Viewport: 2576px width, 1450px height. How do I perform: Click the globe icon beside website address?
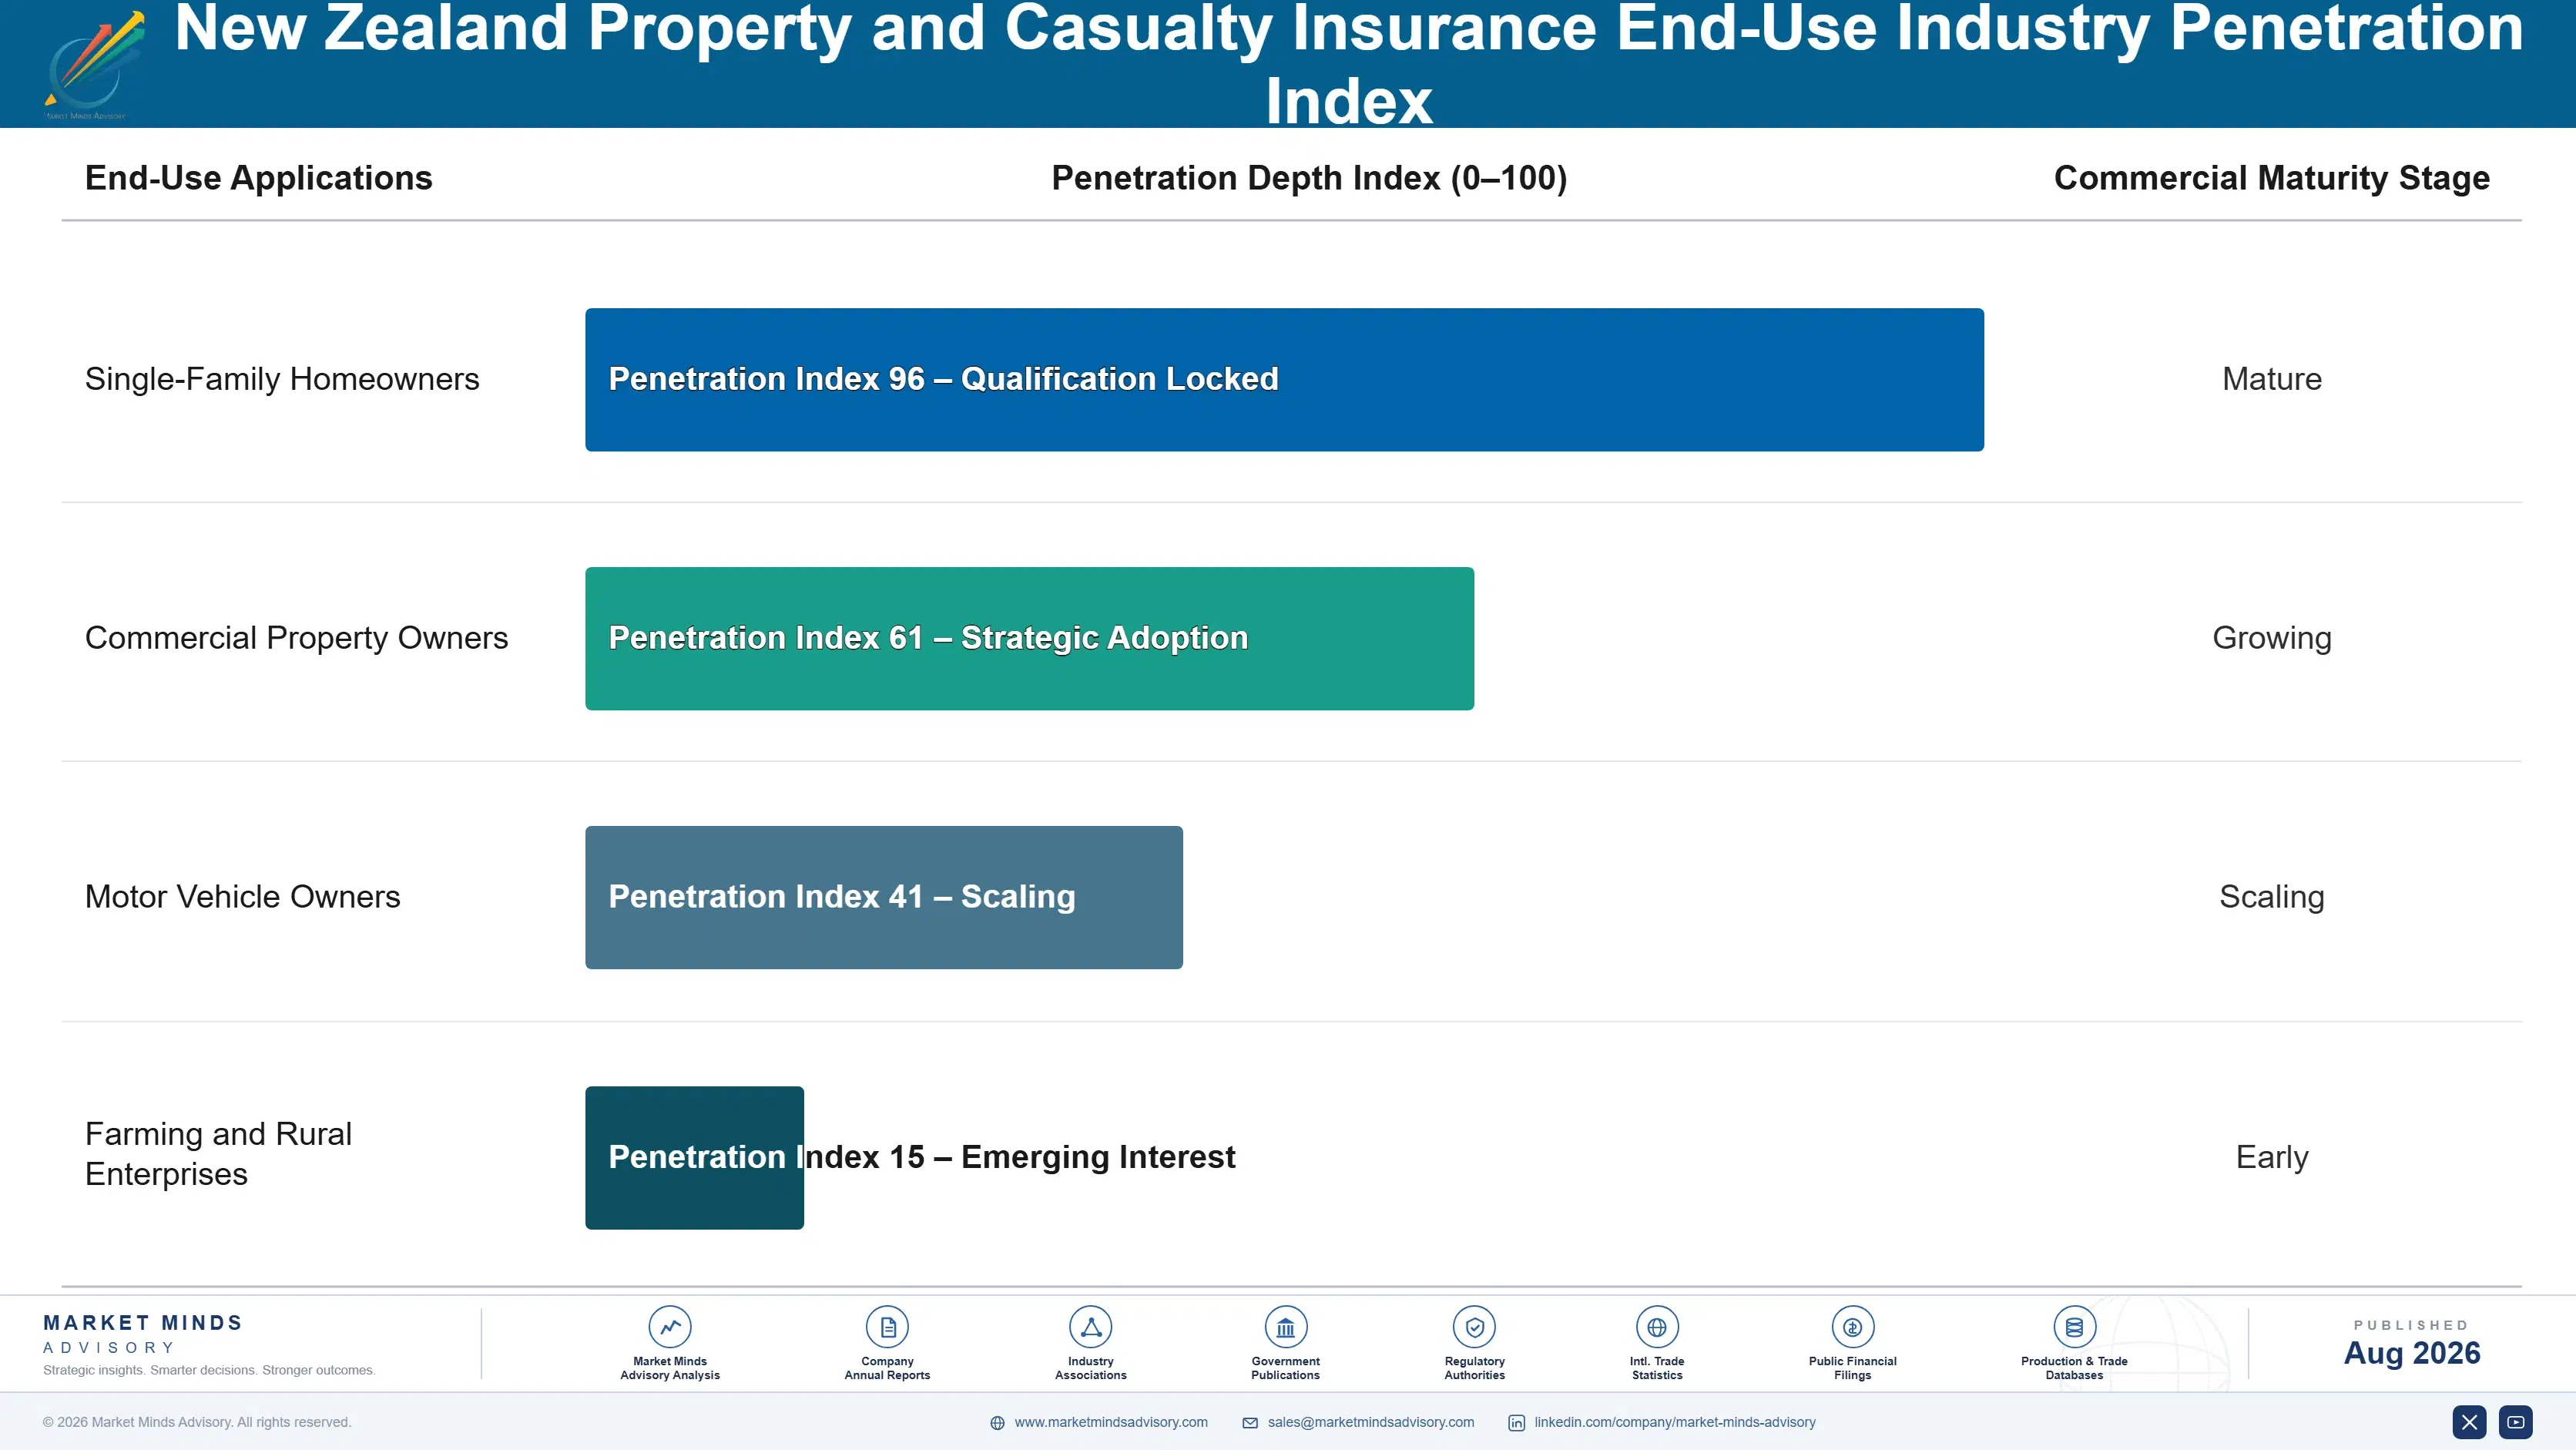pos(997,1423)
